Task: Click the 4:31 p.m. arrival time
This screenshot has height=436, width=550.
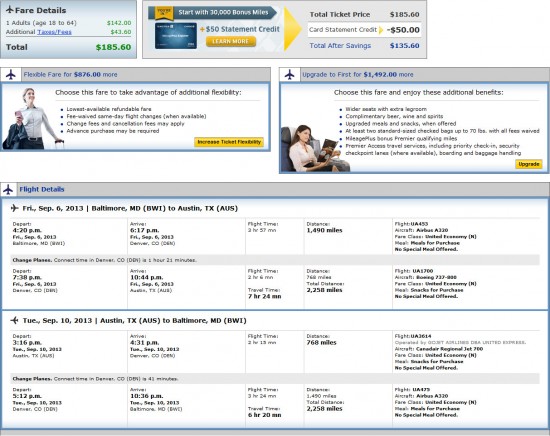Action: (x=145, y=343)
